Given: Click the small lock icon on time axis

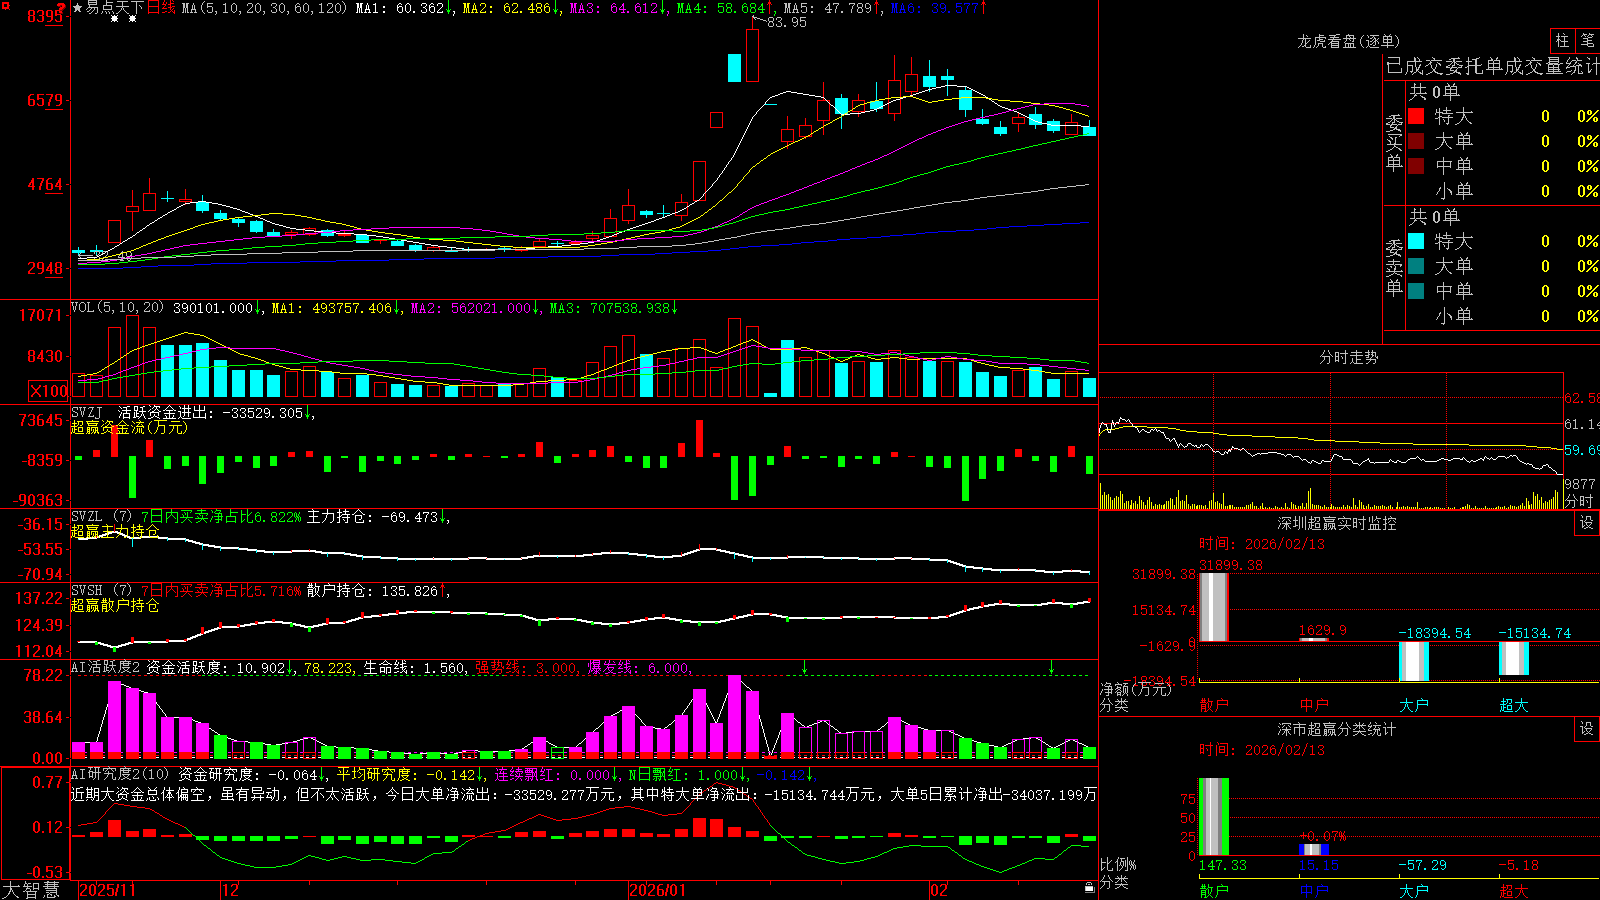Looking at the screenshot, I should [x=1090, y=888].
